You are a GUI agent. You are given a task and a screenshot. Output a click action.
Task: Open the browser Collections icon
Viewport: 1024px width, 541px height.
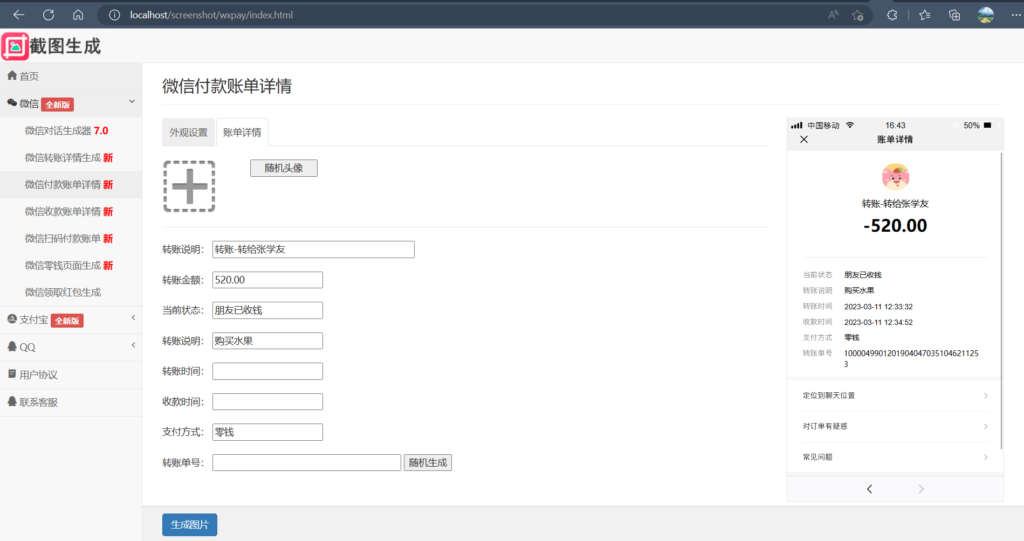coord(954,15)
